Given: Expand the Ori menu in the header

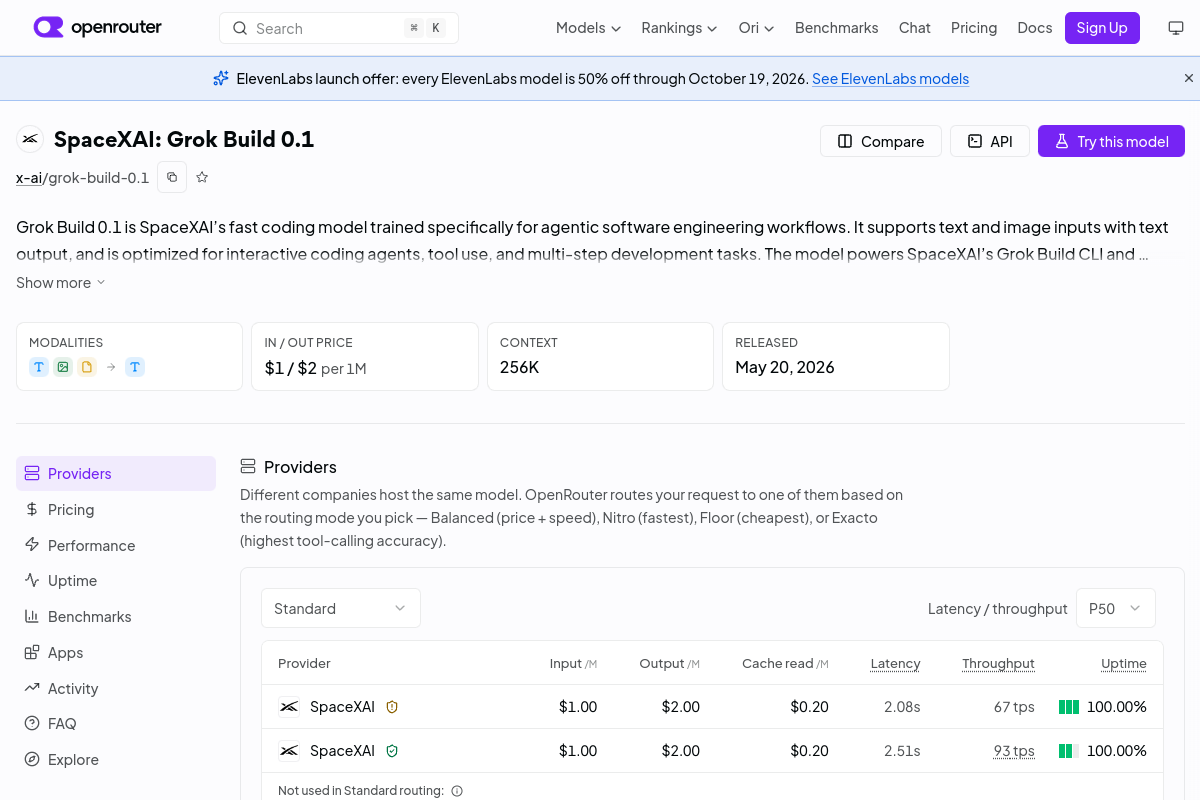Looking at the screenshot, I should point(756,28).
